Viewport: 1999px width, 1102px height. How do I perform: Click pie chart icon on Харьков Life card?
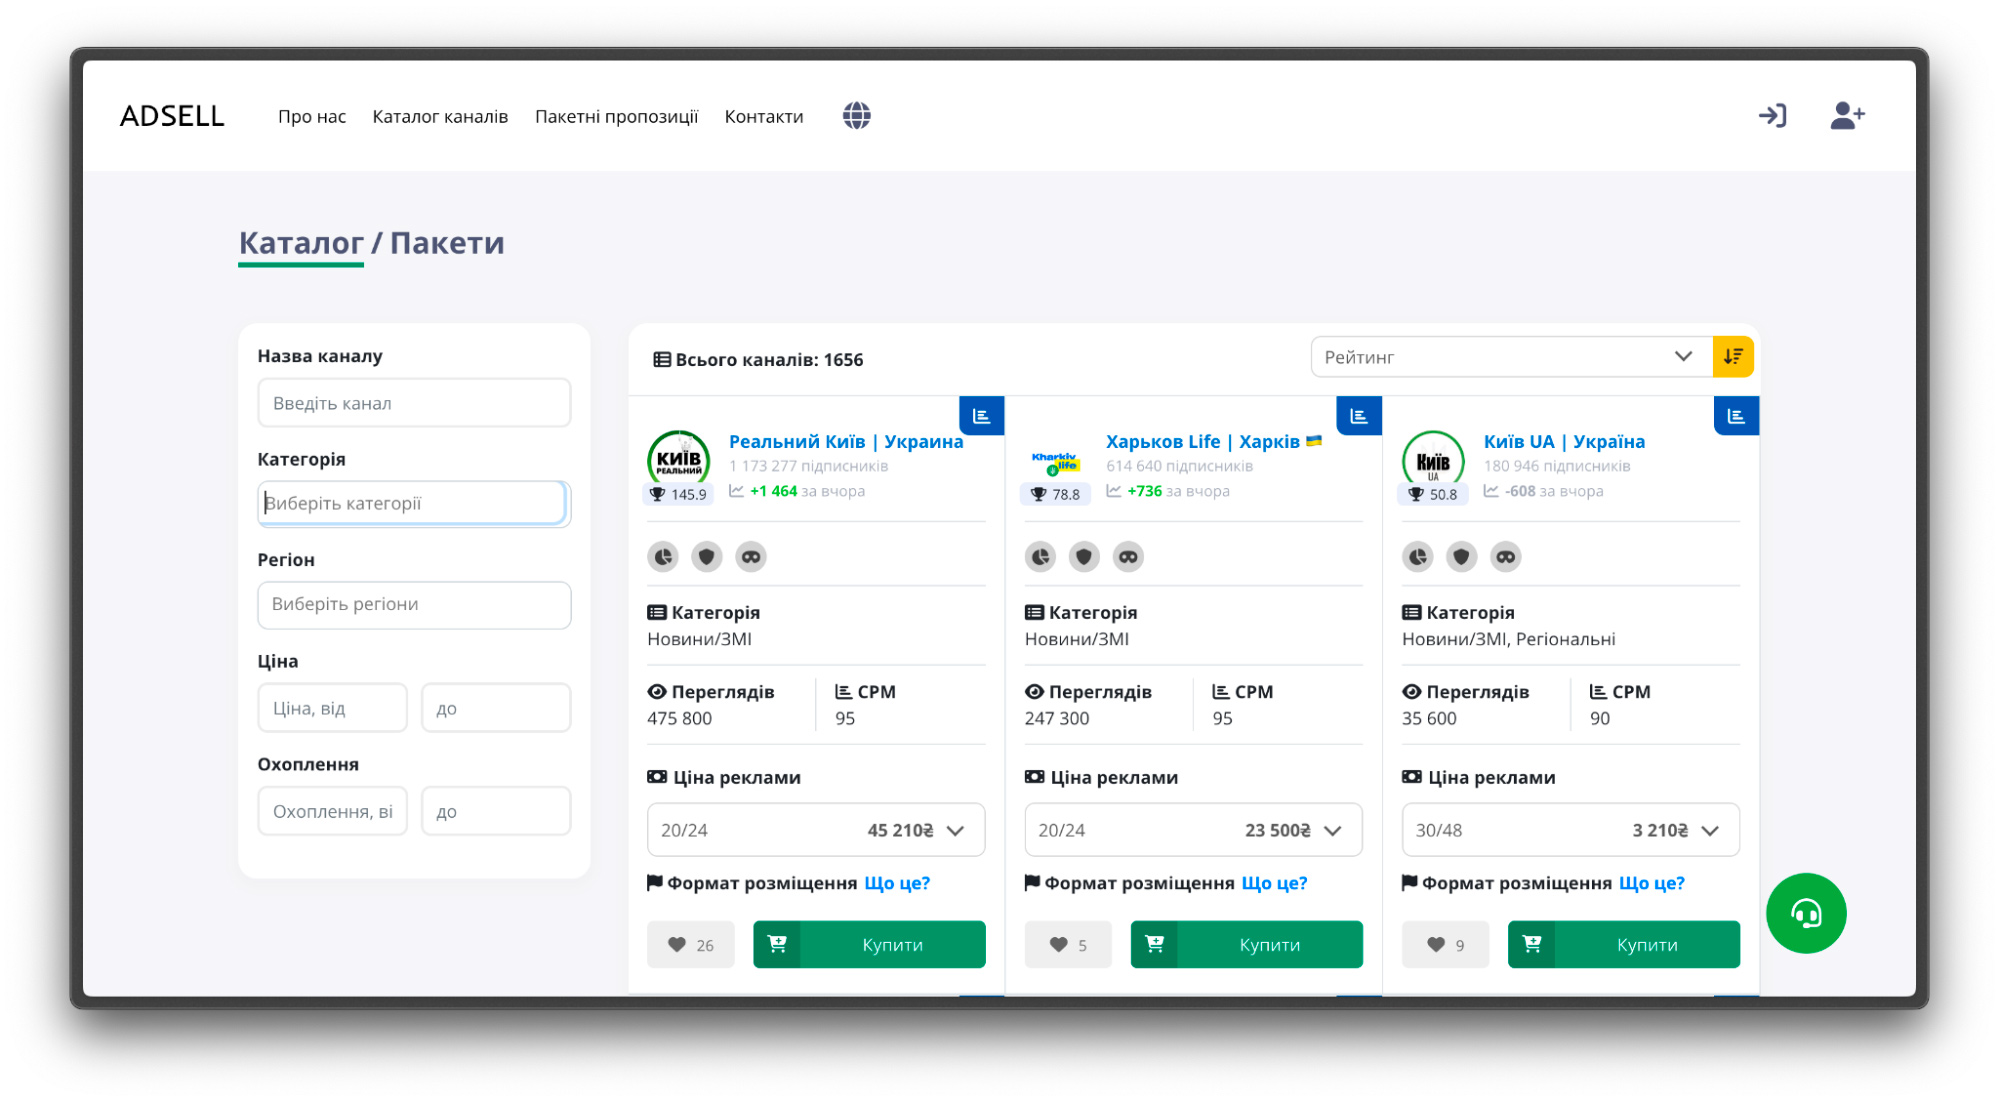pos(1040,557)
